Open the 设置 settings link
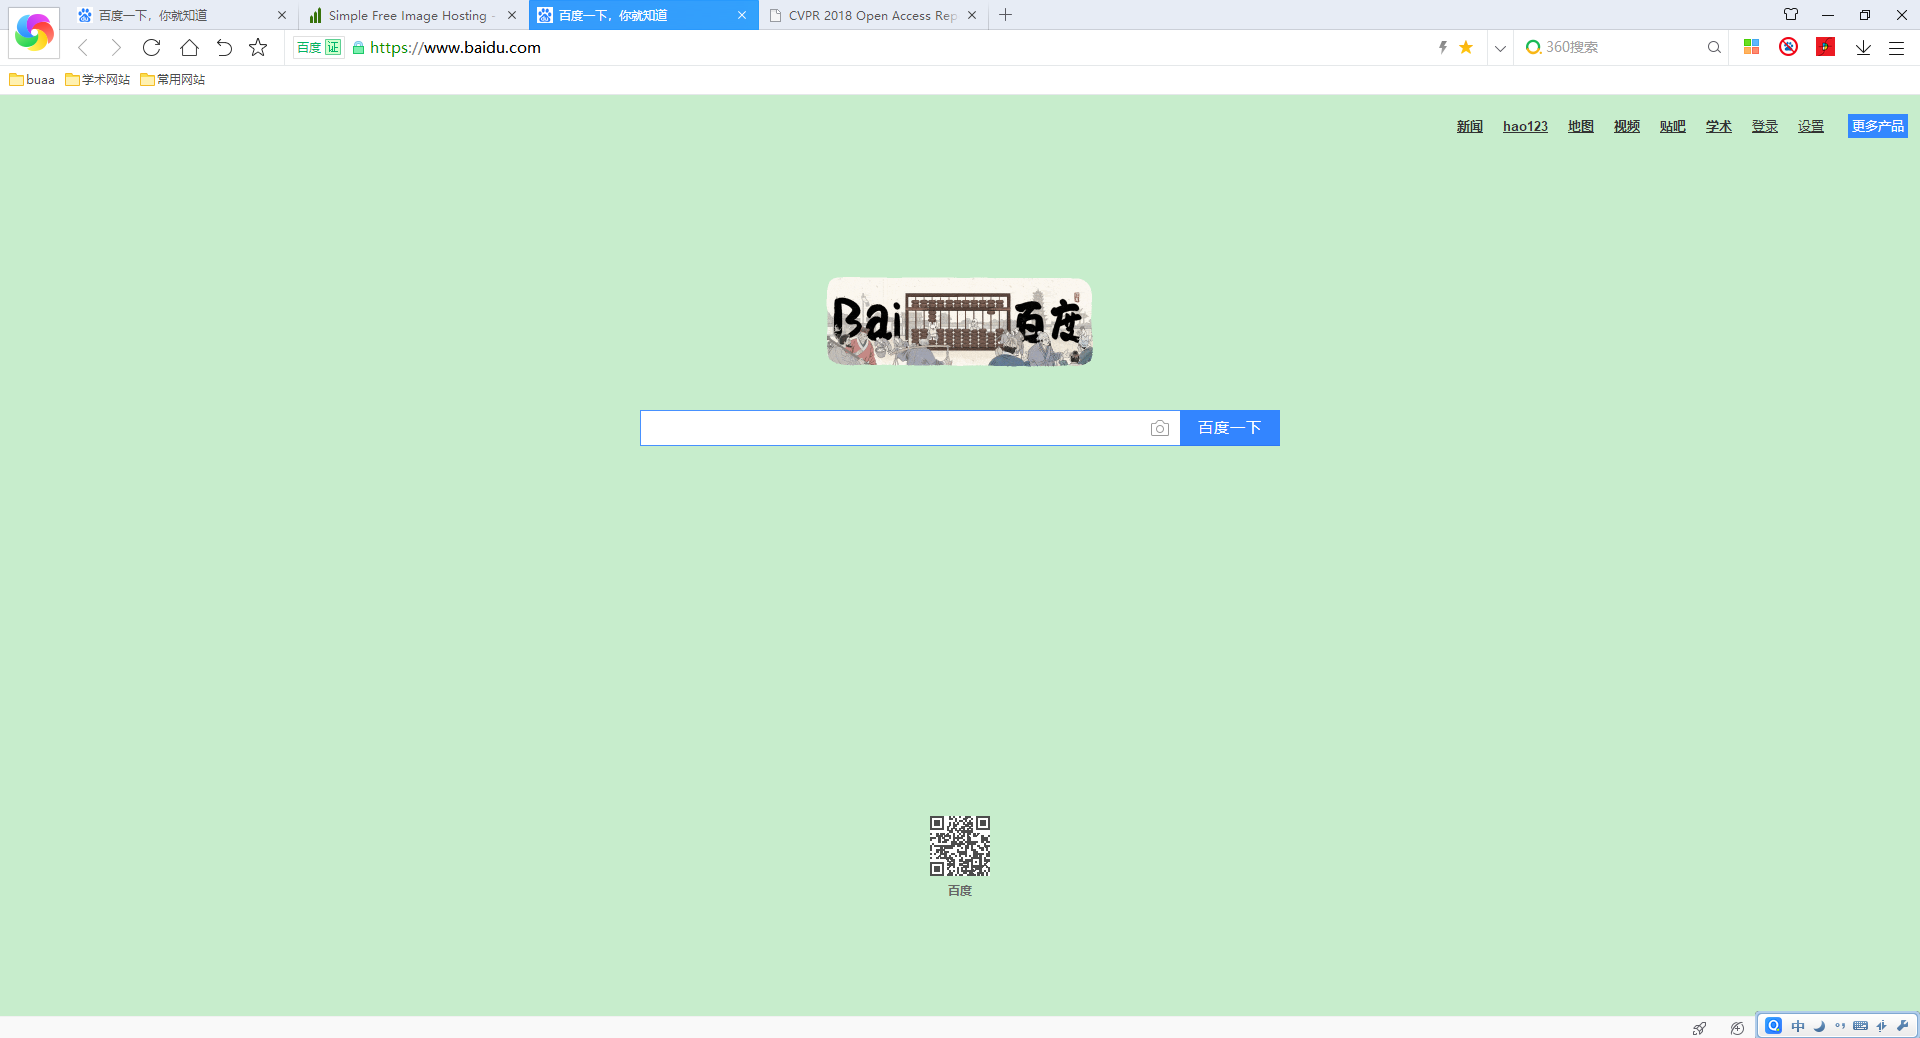The image size is (1920, 1038). point(1811,126)
